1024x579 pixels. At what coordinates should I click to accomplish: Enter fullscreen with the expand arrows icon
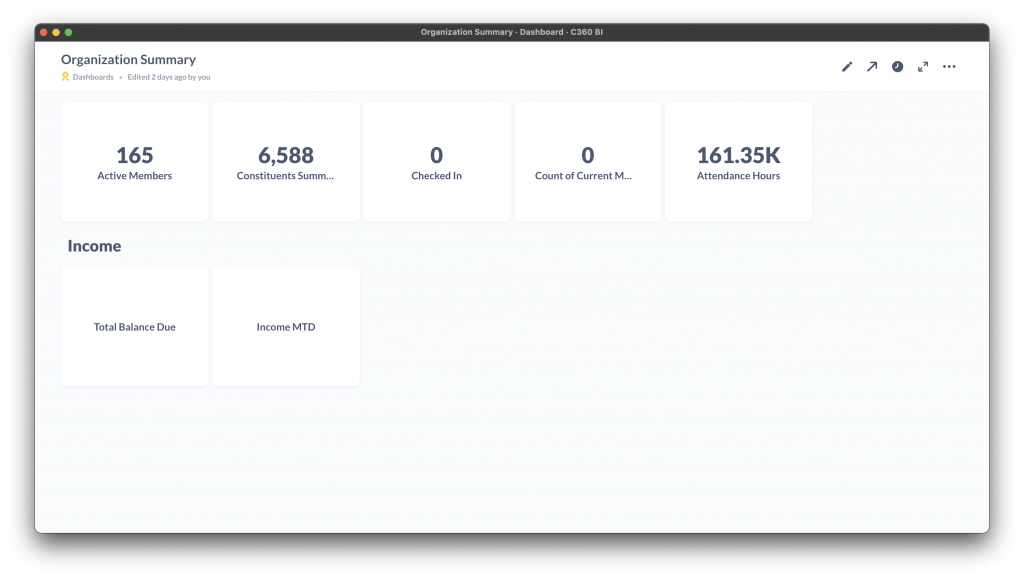(x=923, y=67)
